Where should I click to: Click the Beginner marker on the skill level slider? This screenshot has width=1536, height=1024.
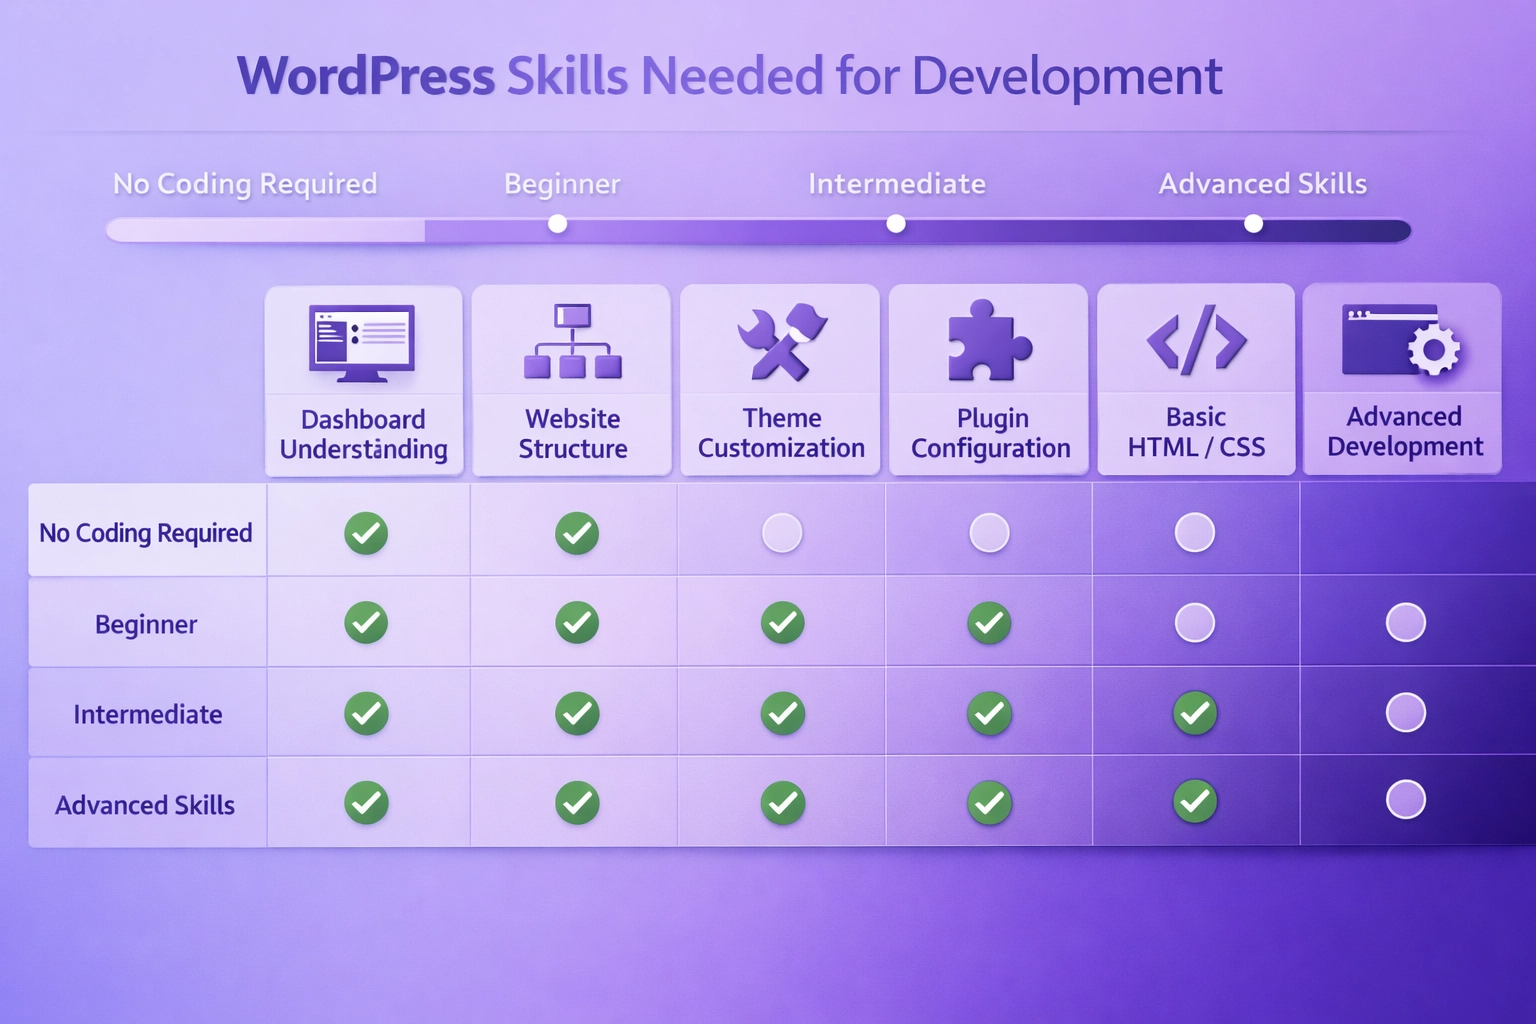(557, 224)
